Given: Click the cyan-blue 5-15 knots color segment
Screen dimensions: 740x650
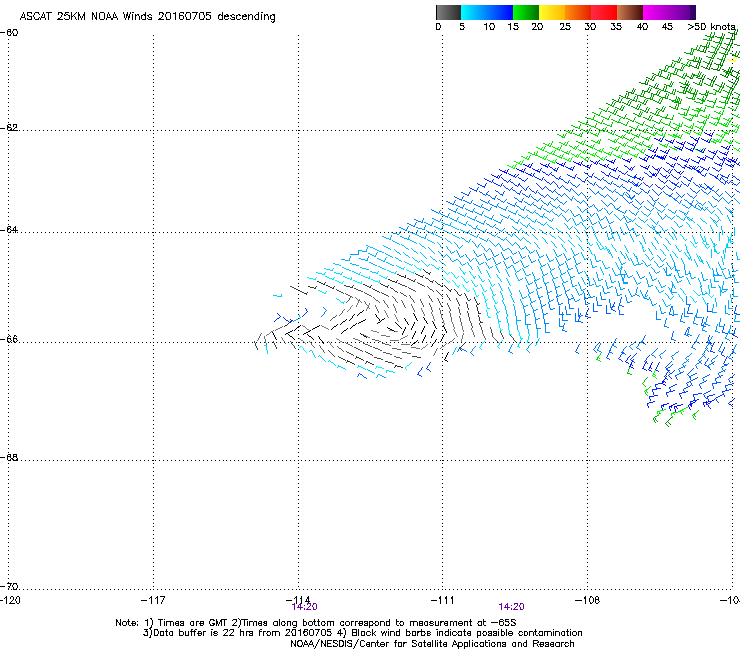Looking at the screenshot, I should tap(487, 12).
